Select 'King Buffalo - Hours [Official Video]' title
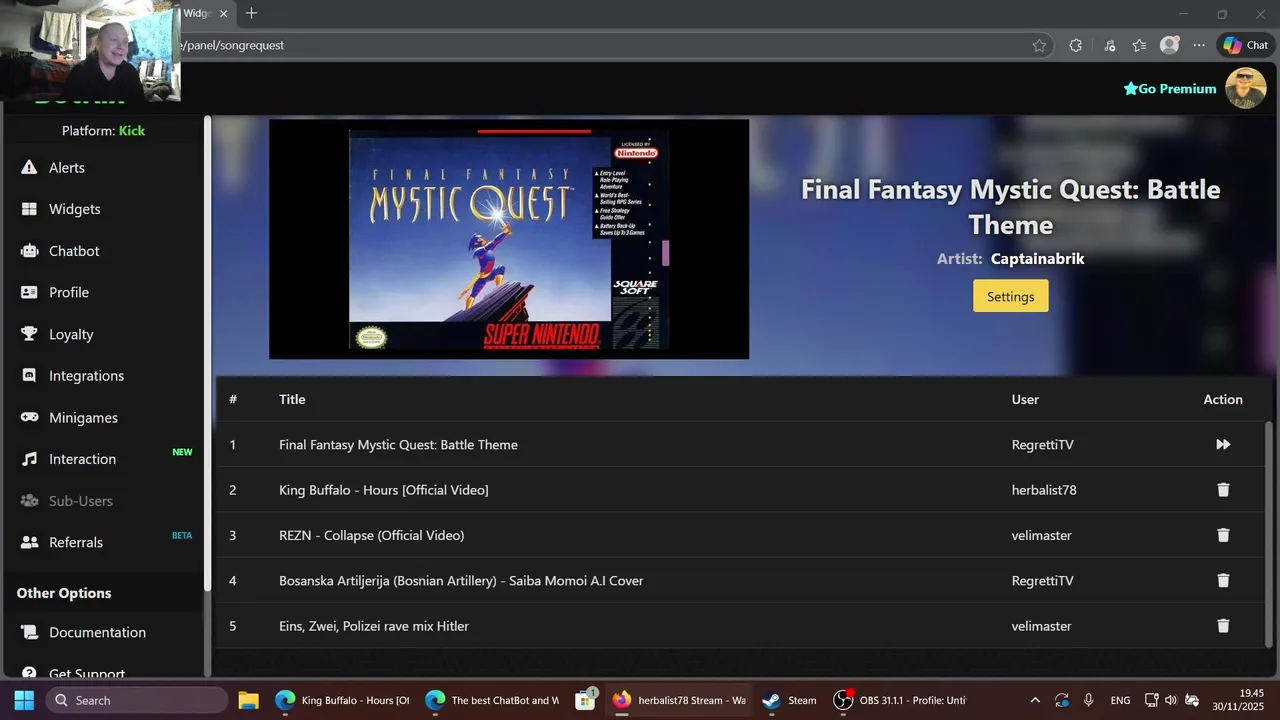The image size is (1280, 720). (x=384, y=490)
